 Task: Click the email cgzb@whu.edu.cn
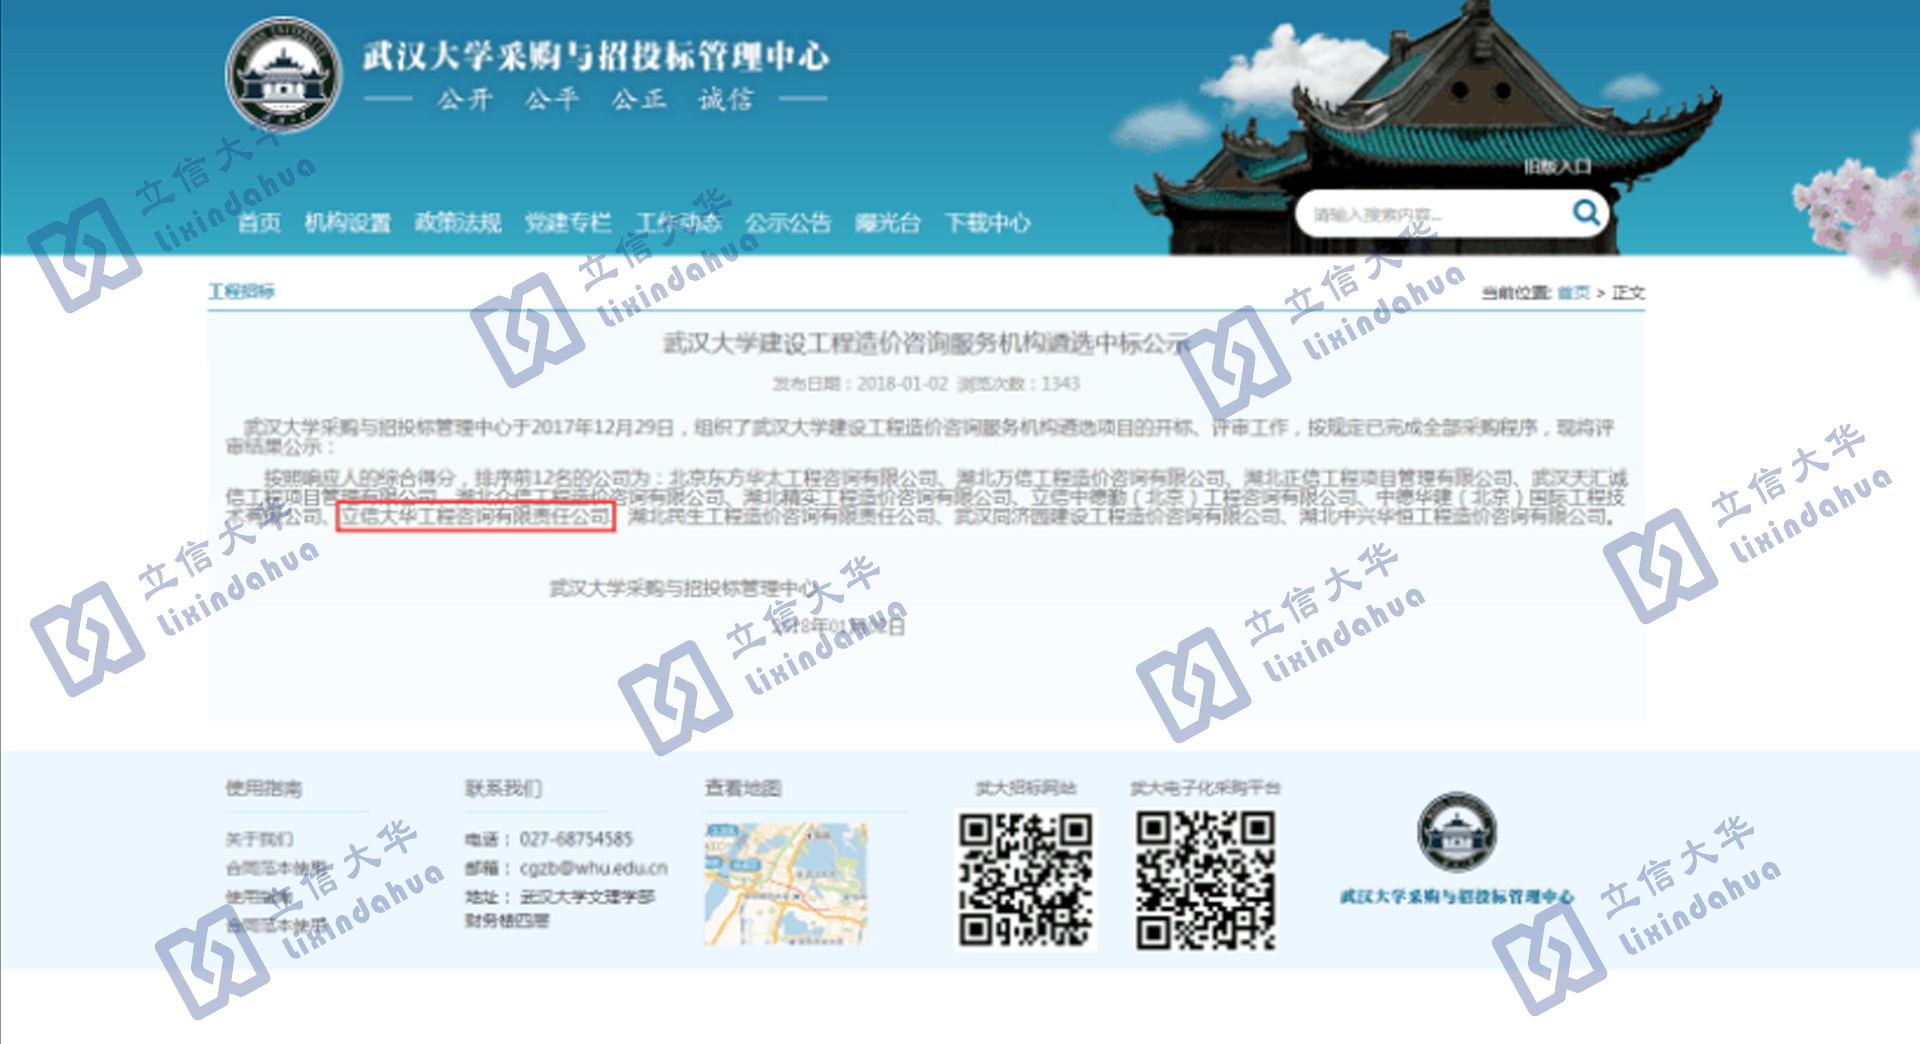coord(594,868)
